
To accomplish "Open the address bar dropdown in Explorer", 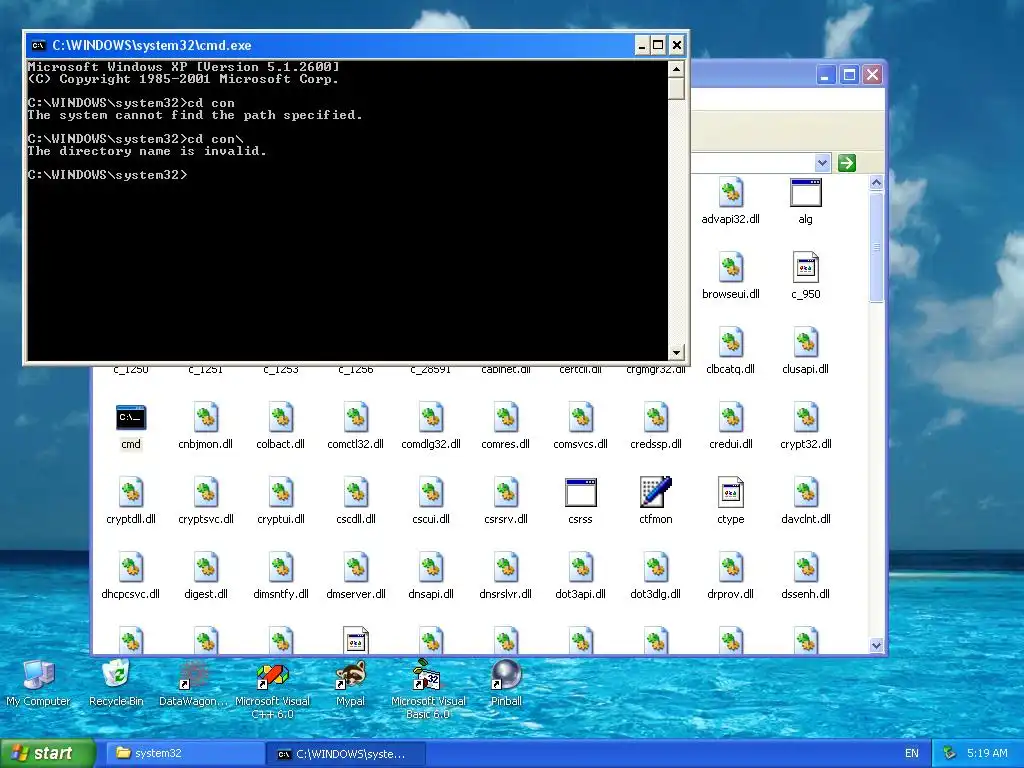I will [822, 163].
